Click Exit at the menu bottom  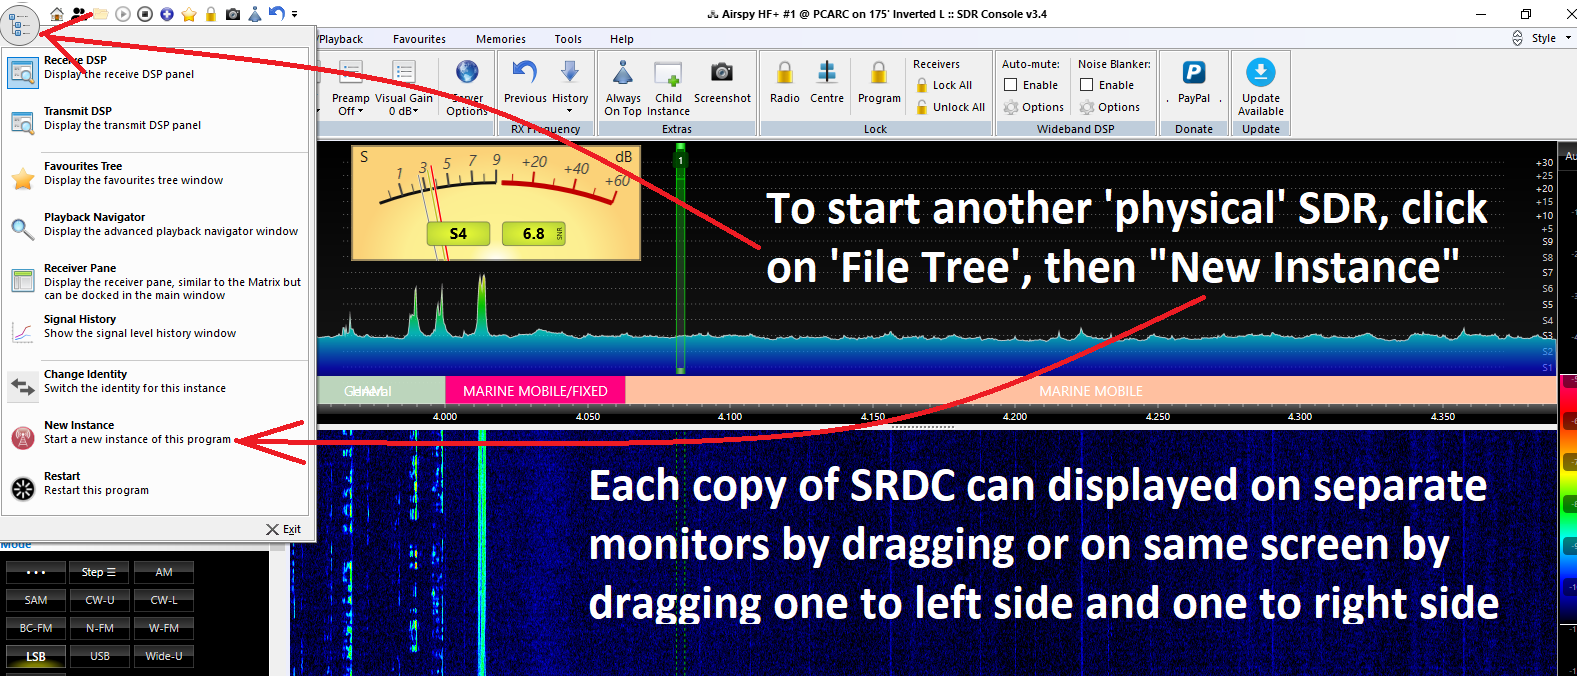(x=284, y=529)
